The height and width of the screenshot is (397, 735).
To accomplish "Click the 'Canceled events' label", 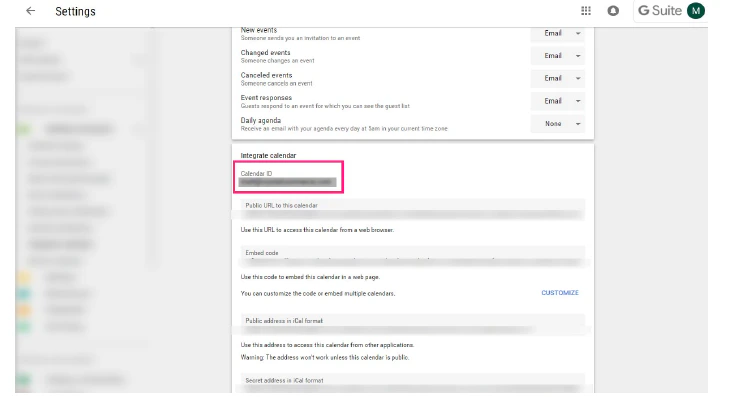I will pyautogui.click(x=266, y=75).
